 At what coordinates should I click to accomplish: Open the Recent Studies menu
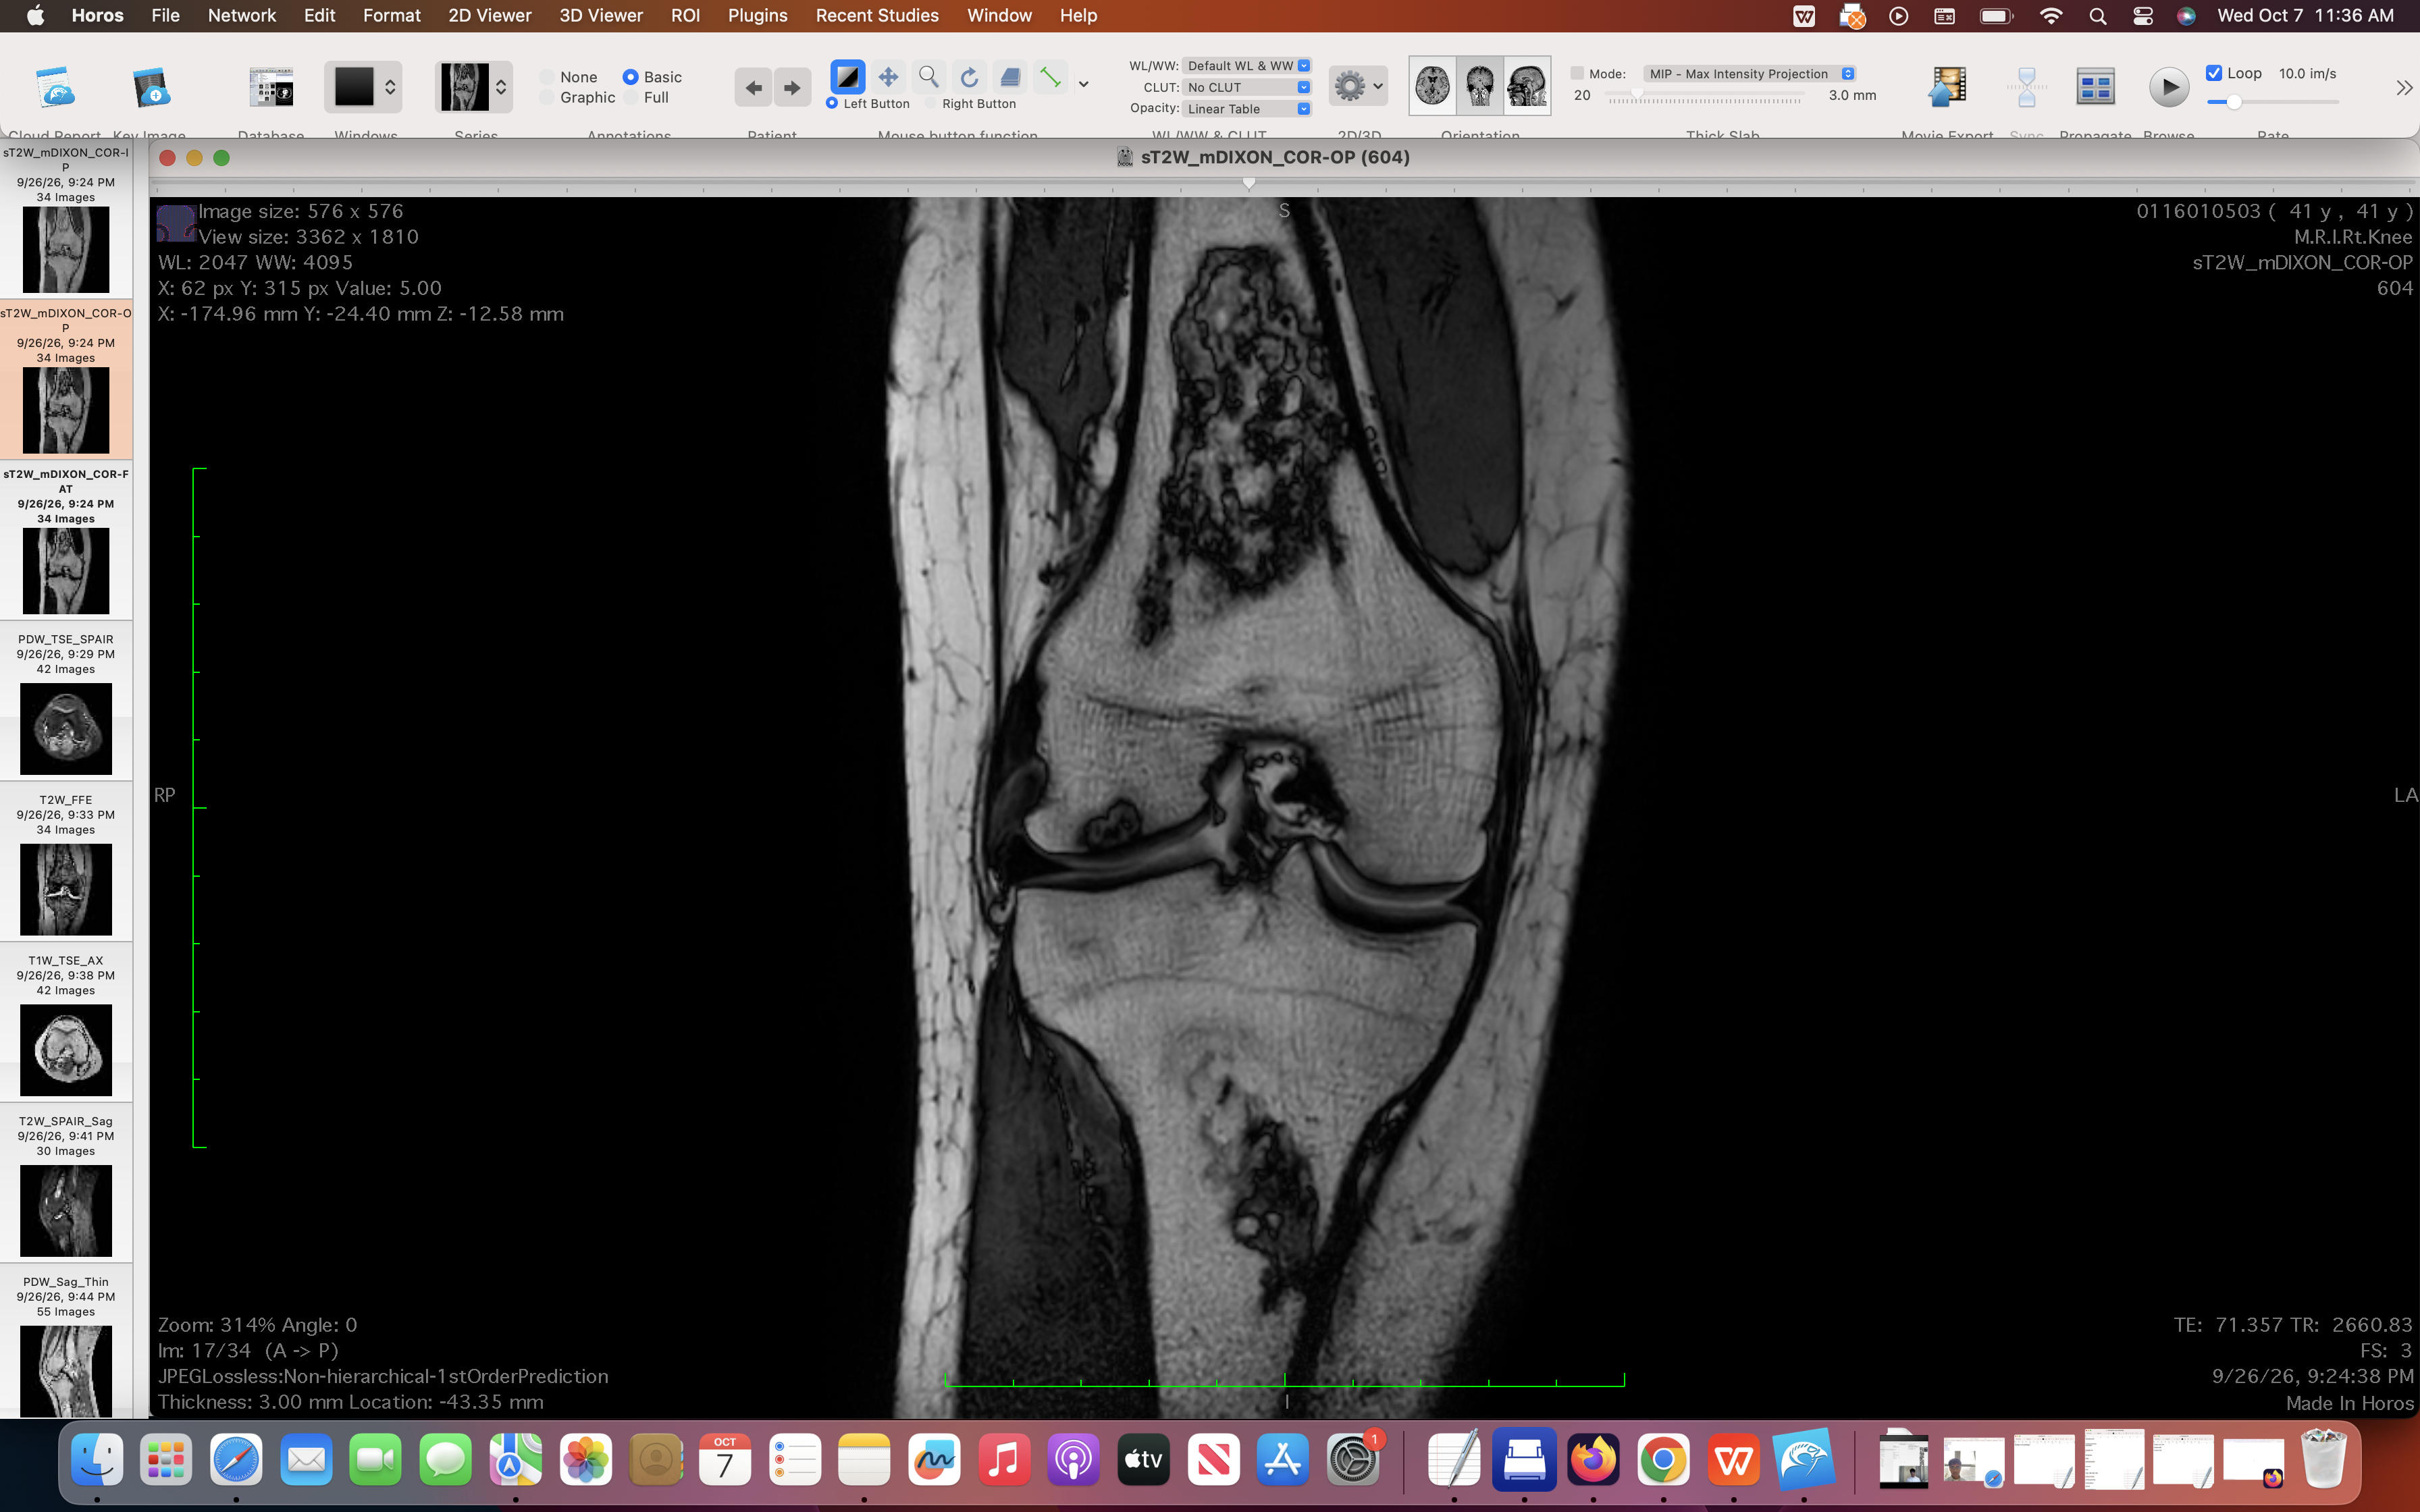pyautogui.click(x=877, y=15)
